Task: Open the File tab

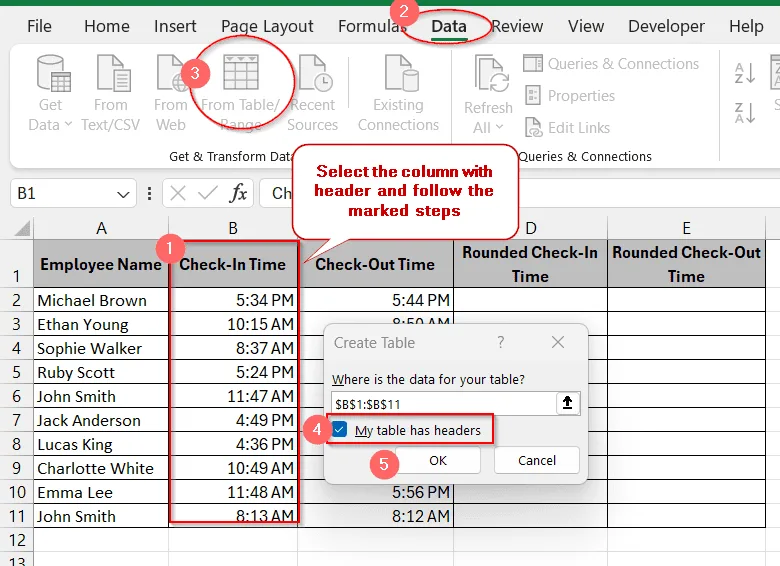Action: (39, 26)
